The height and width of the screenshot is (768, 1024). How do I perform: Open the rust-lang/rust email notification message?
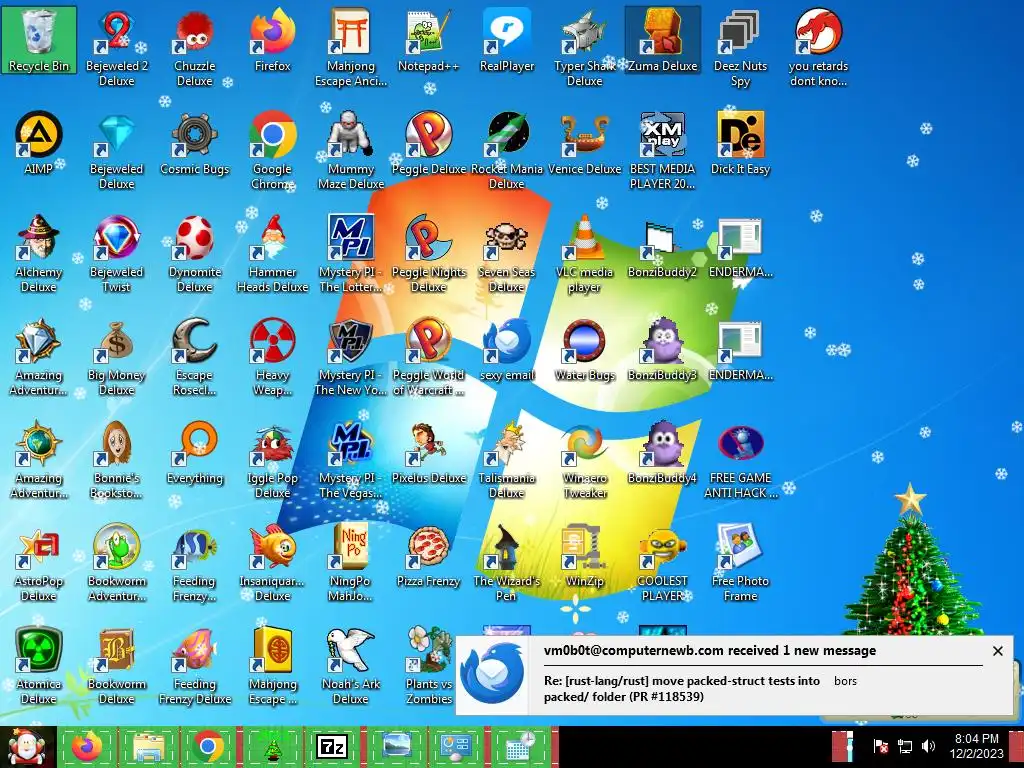(x=682, y=688)
